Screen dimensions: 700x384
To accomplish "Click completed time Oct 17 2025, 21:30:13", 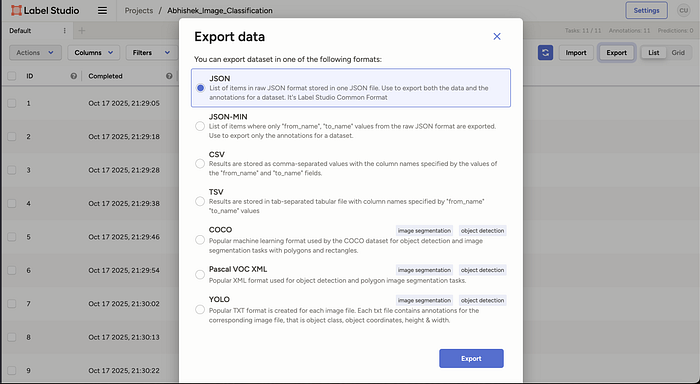I will [124, 337].
